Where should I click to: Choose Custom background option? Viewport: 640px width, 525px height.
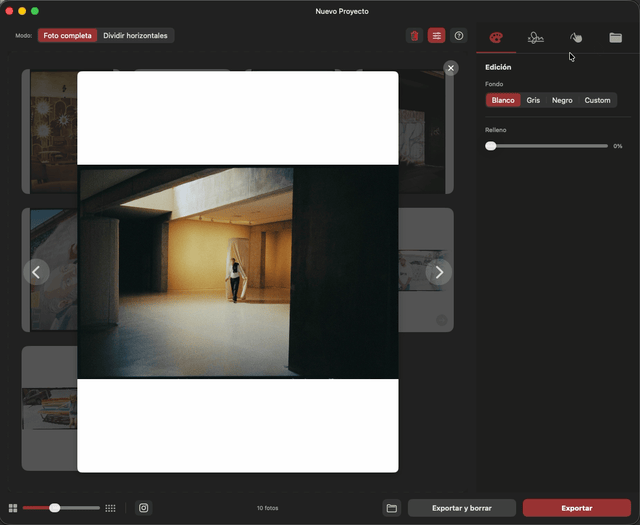pyautogui.click(x=597, y=100)
